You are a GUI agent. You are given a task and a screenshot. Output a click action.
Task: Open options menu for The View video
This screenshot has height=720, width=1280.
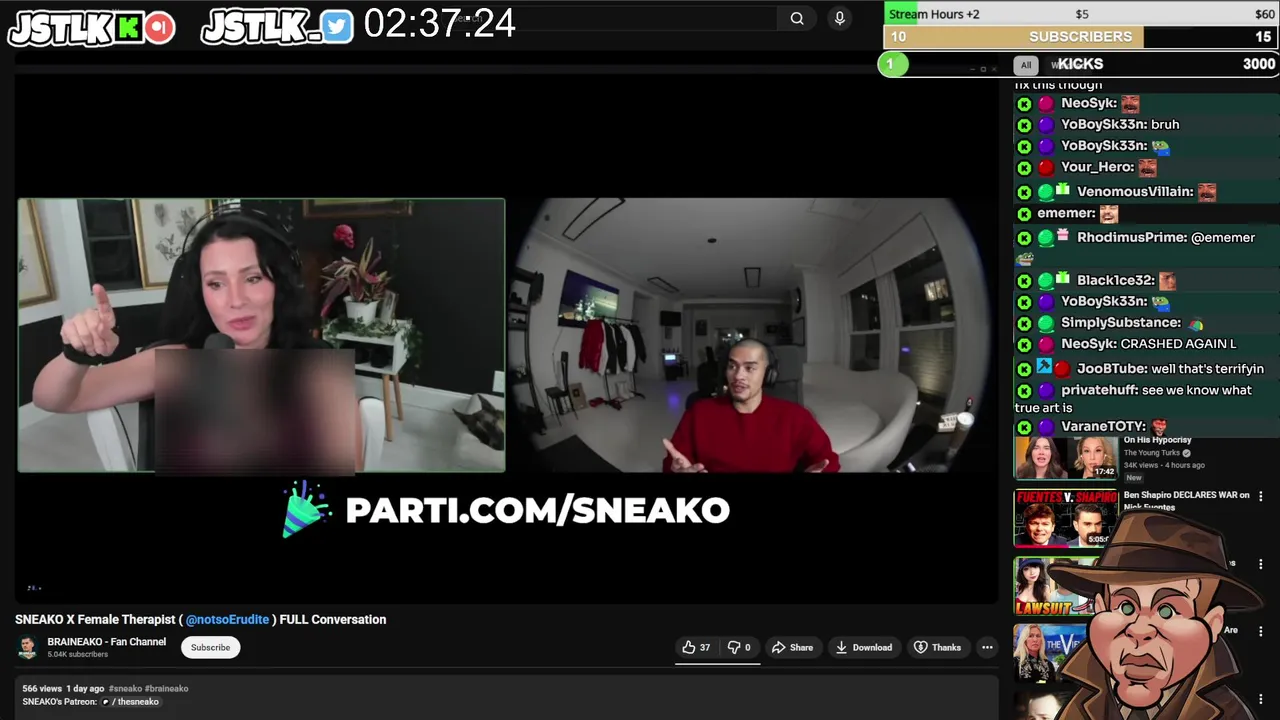tap(1260, 631)
